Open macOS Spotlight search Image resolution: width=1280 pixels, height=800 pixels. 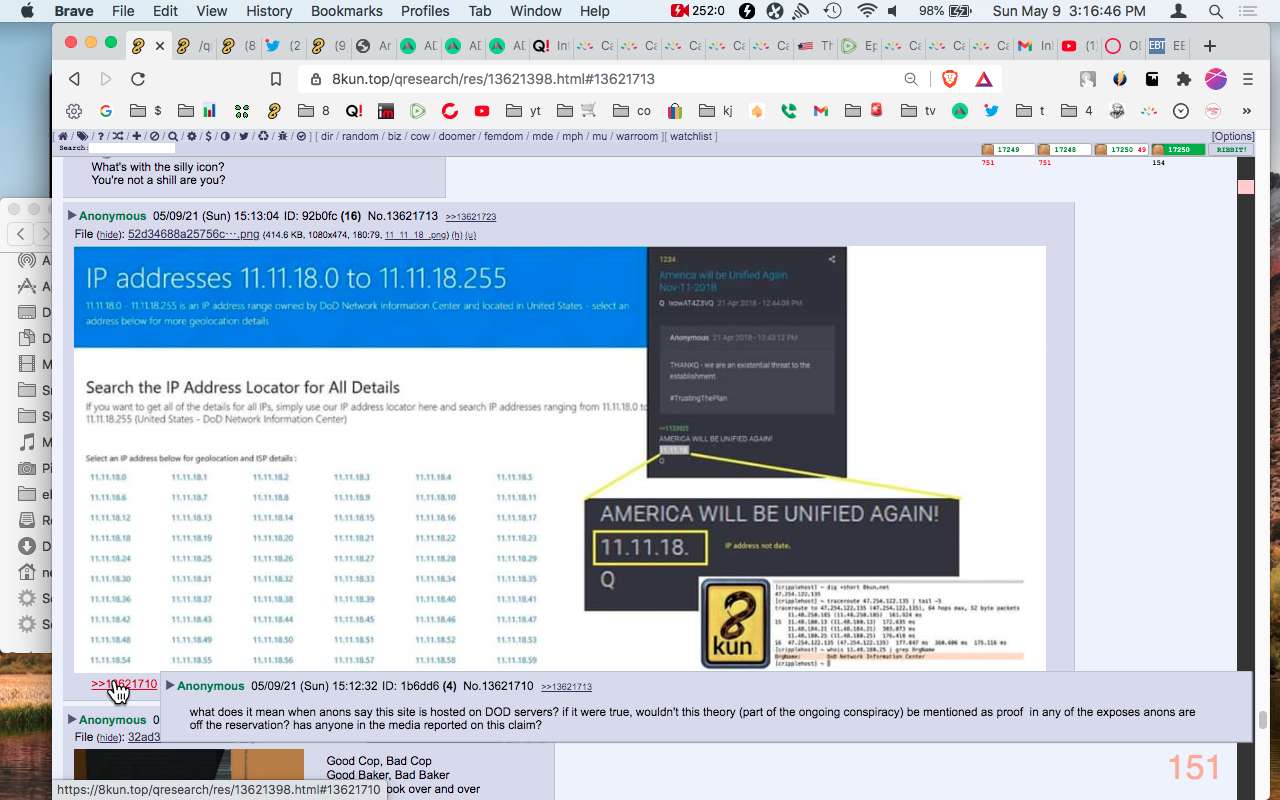(x=1216, y=11)
